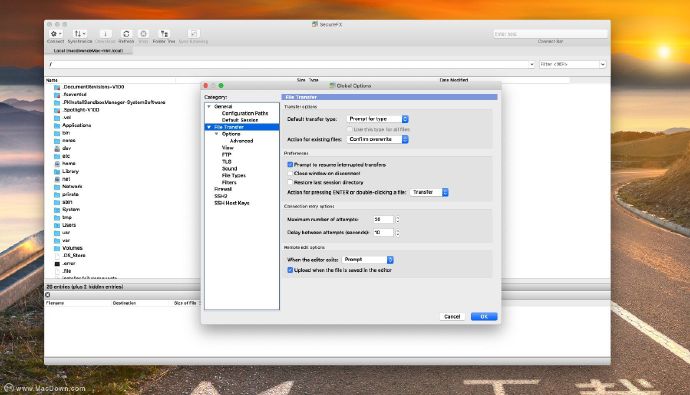The height and width of the screenshot is (395, 690).
Task: Click the Applications folder icon
Action: 57,125
